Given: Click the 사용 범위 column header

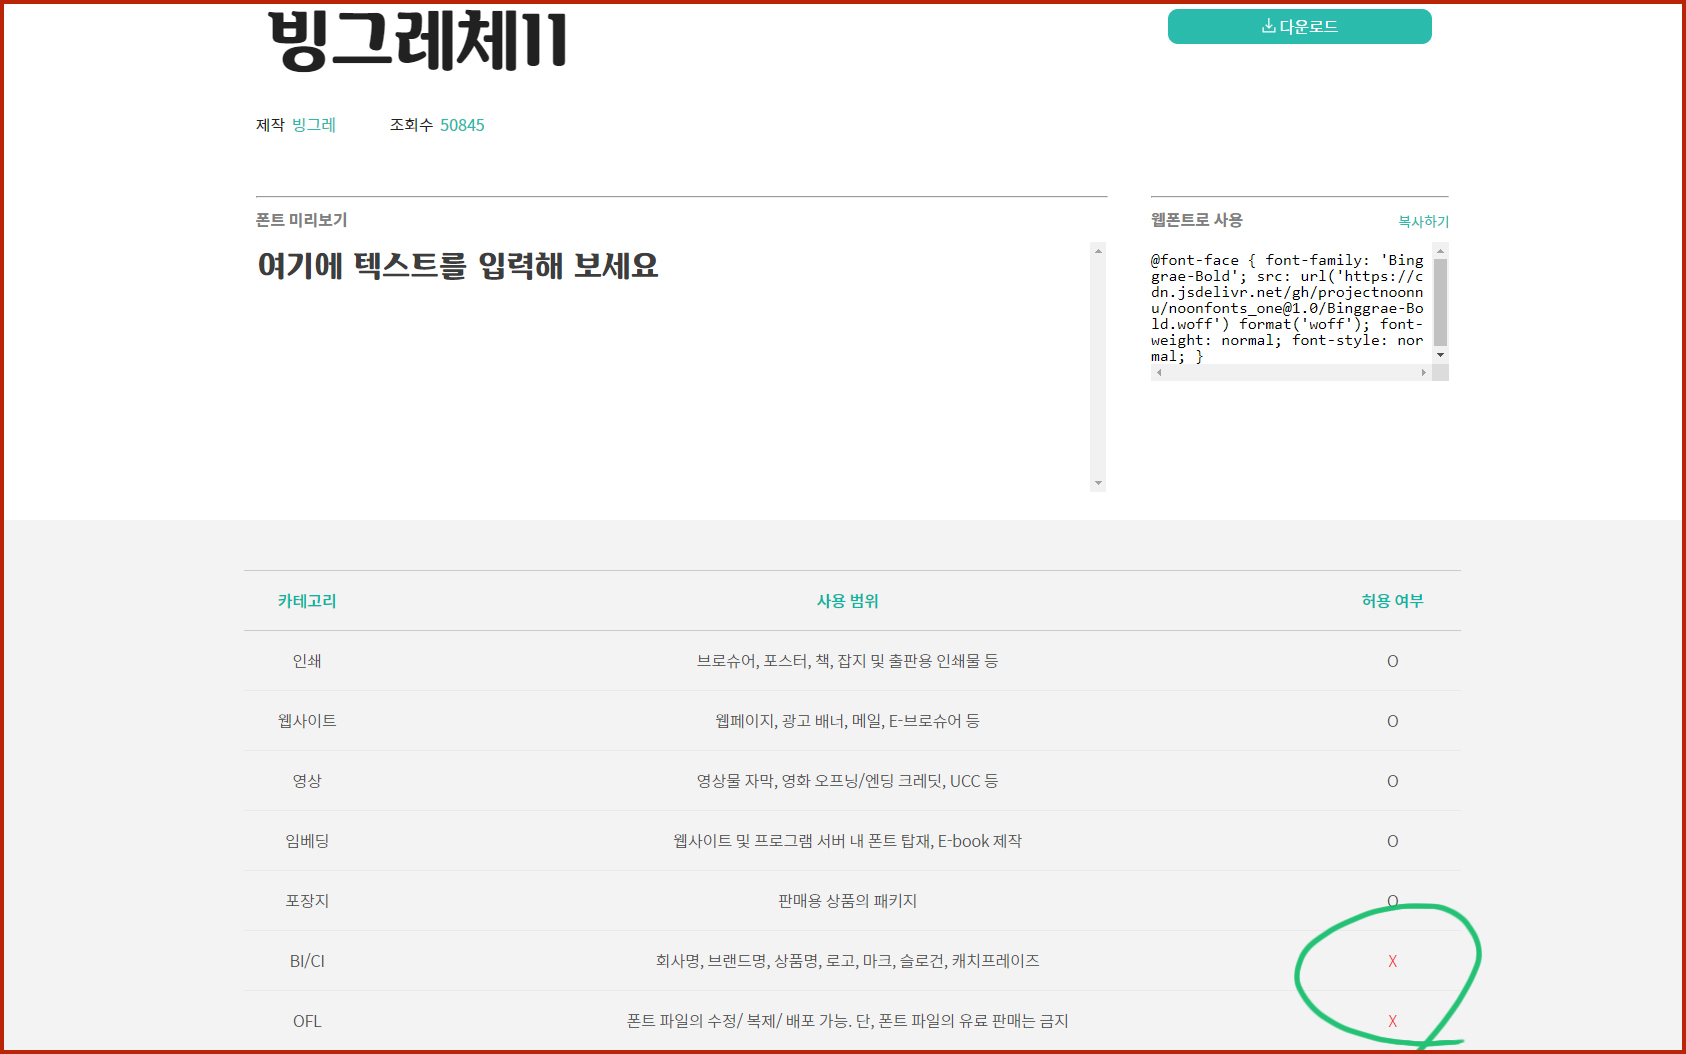Looking at the screenshot, I should pyautogui.click(x=847, y=601).
